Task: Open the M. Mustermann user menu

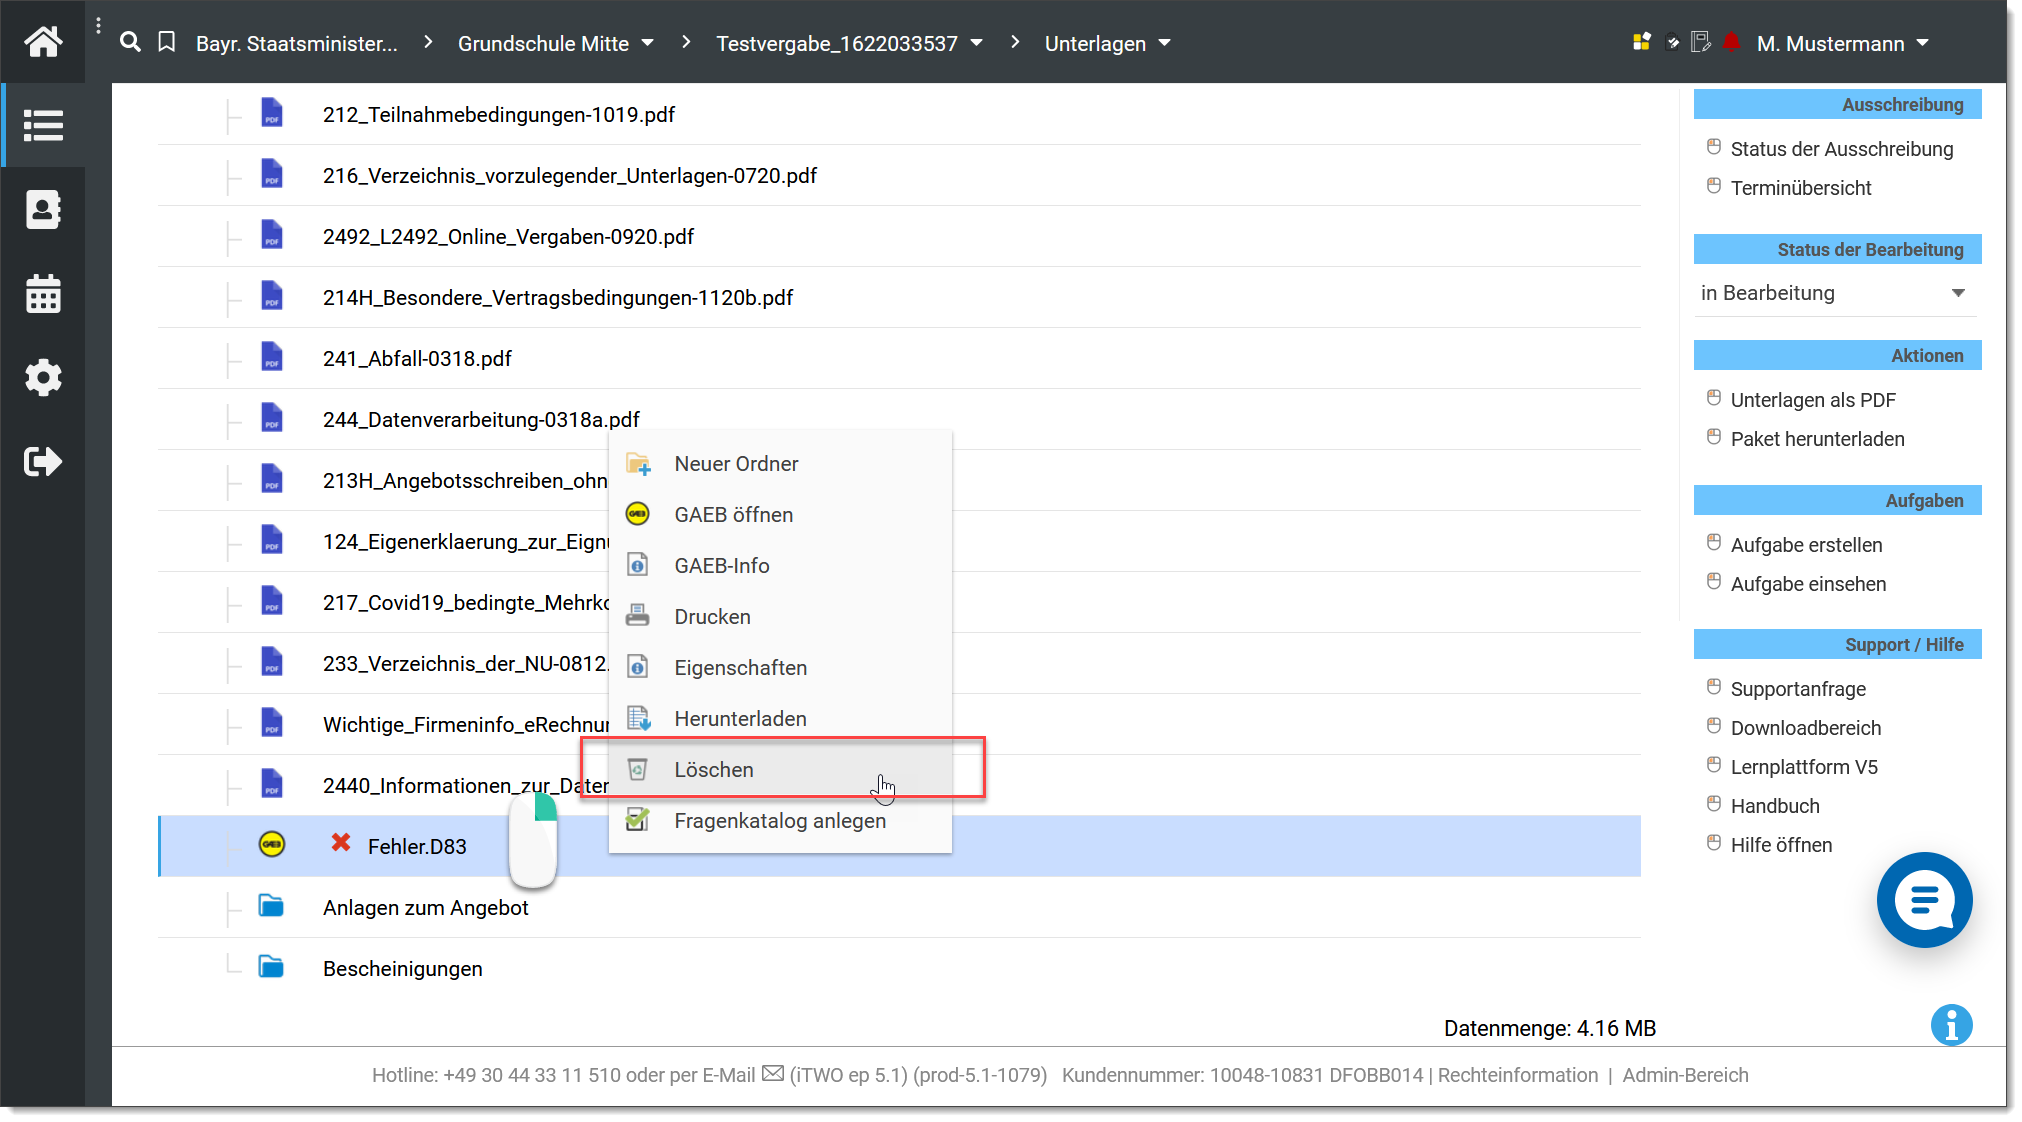Action: [1843, 44]
